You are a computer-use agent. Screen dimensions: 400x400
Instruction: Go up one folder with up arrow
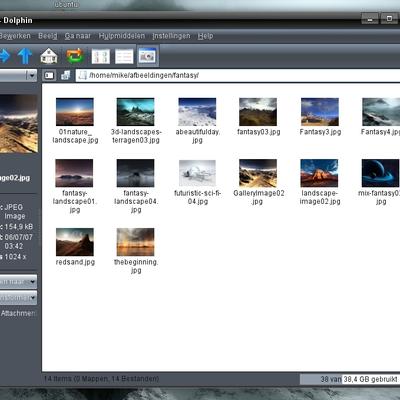pyautogui.click(x=25, y=56)
